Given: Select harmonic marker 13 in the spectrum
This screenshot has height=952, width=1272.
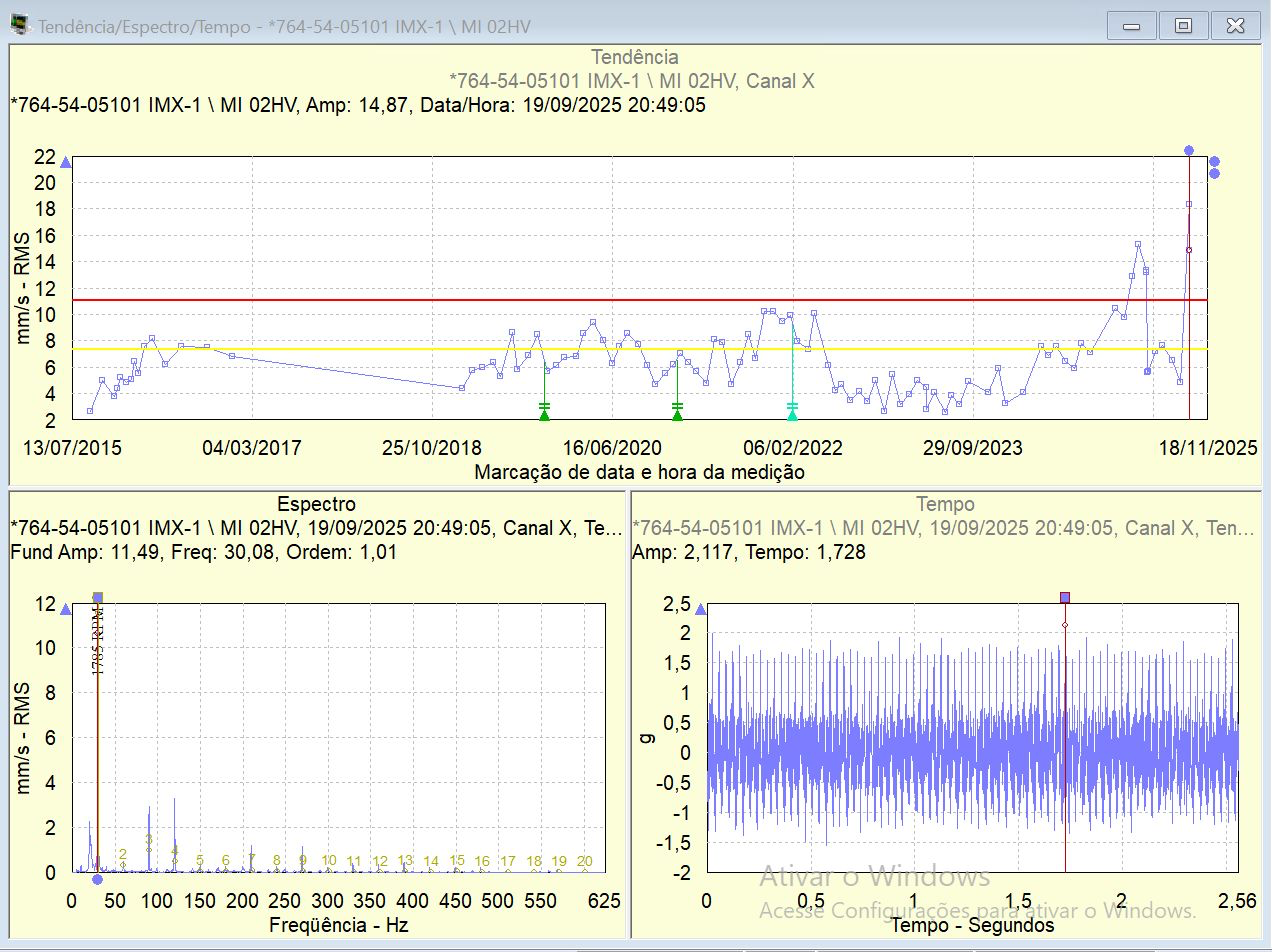Looking at the screenshot, I should tap(405, 860).
